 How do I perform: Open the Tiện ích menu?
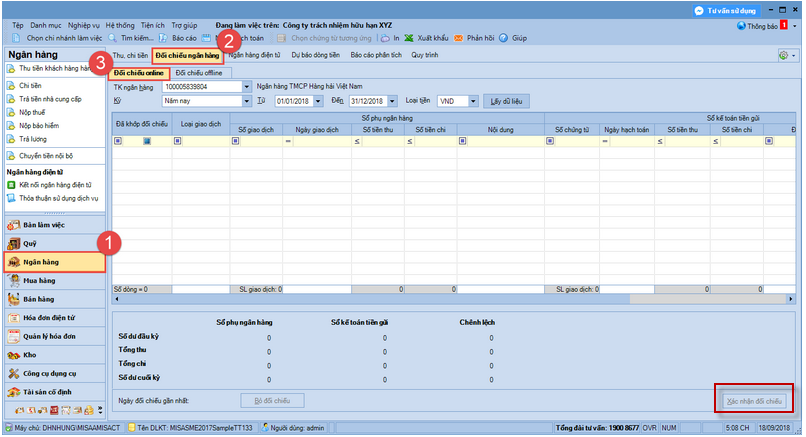[x=153, y=25]
